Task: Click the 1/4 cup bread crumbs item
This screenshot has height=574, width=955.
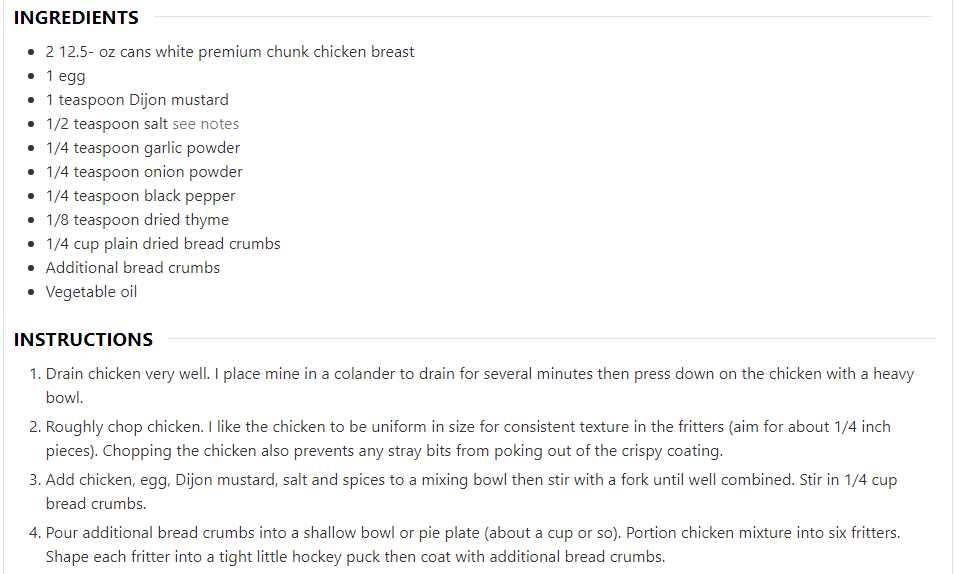Action: point(163,244)
